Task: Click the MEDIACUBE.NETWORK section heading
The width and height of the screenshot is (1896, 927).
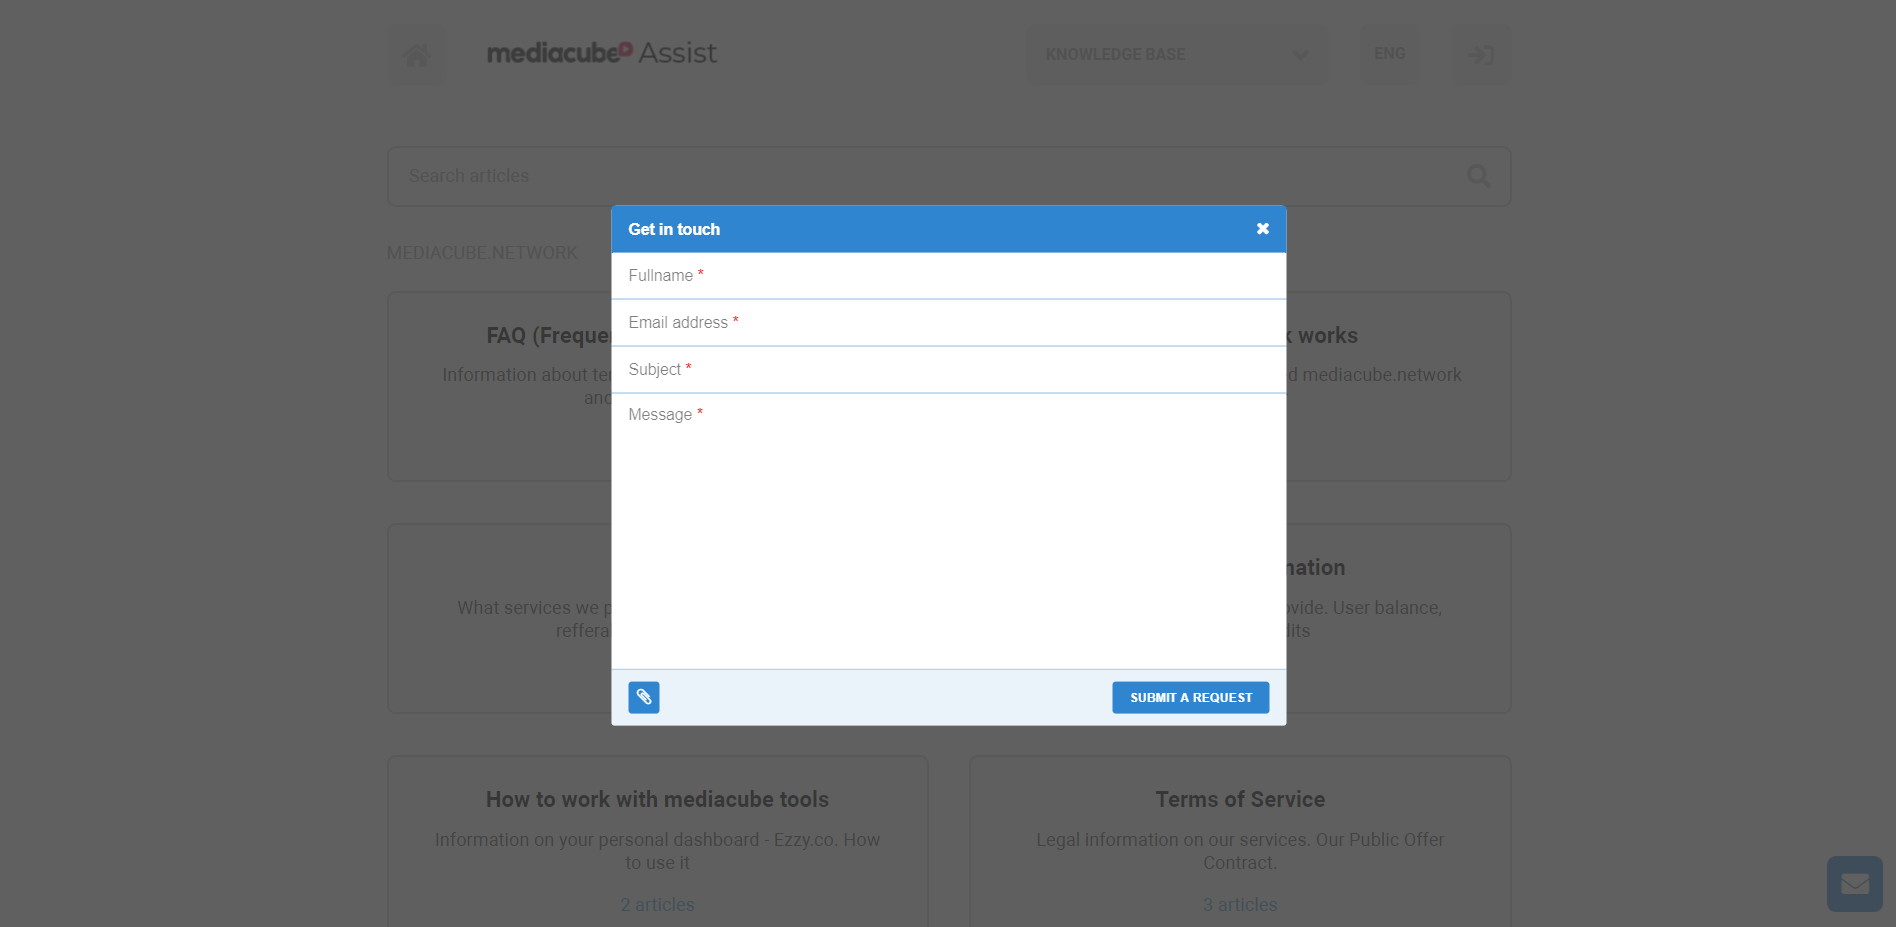Action: point(482,253)
